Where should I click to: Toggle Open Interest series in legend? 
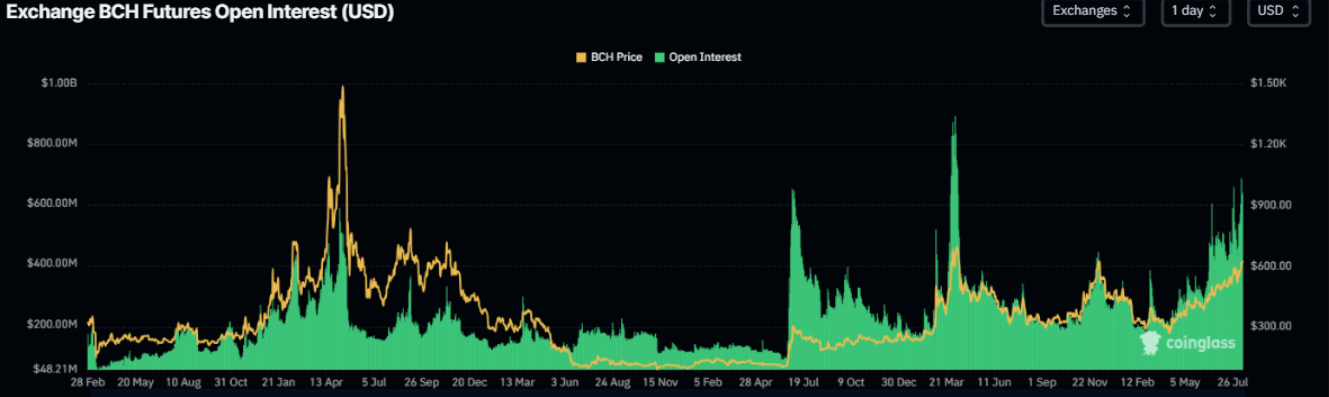[x=698, y=58]
